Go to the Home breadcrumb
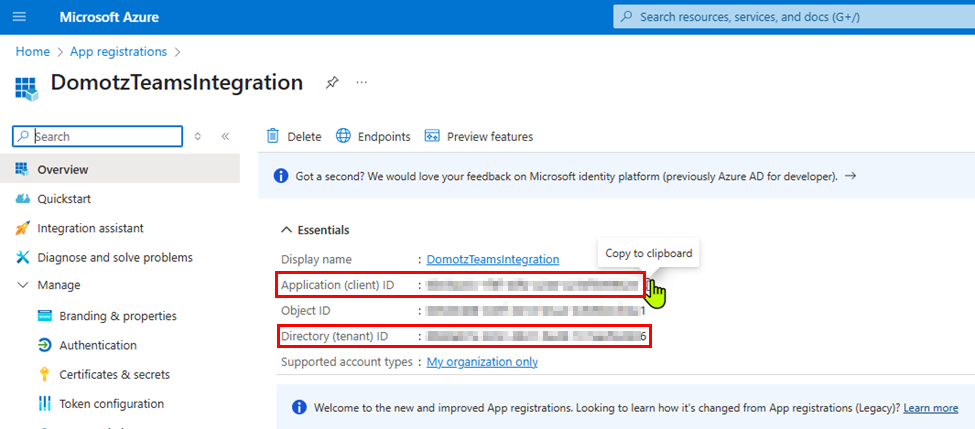Screen dimensions: 975x429 (32, 52)
